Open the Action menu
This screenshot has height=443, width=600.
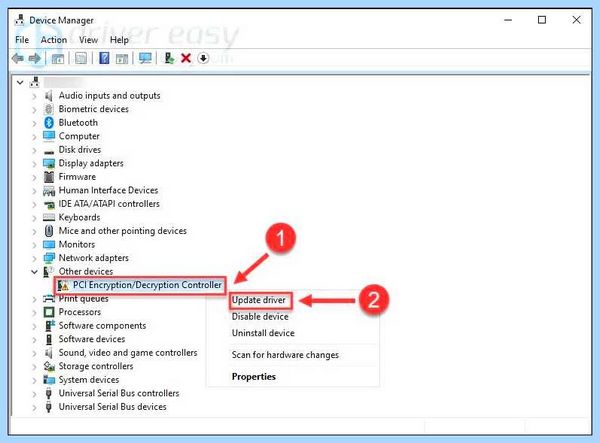click(54, 40)
